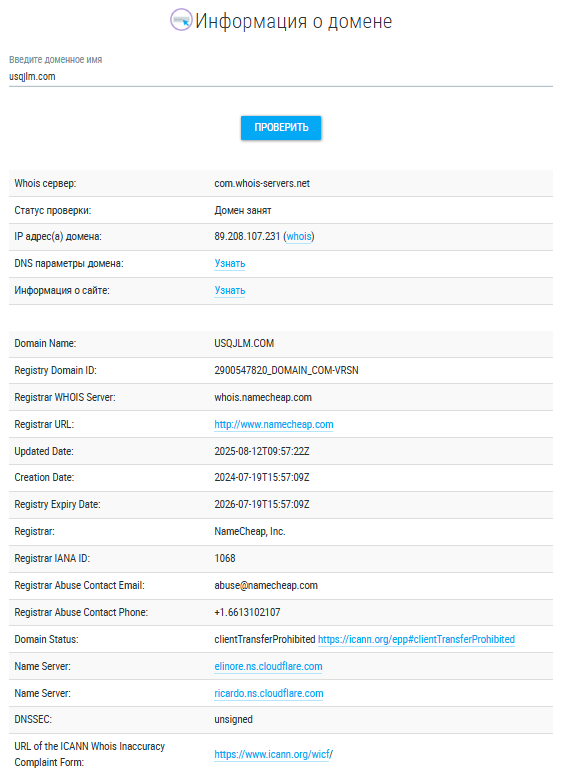Screen dimensions: 562x774
Task: Click the abuse phone number +1.6613102107
Action: (247, 612)
